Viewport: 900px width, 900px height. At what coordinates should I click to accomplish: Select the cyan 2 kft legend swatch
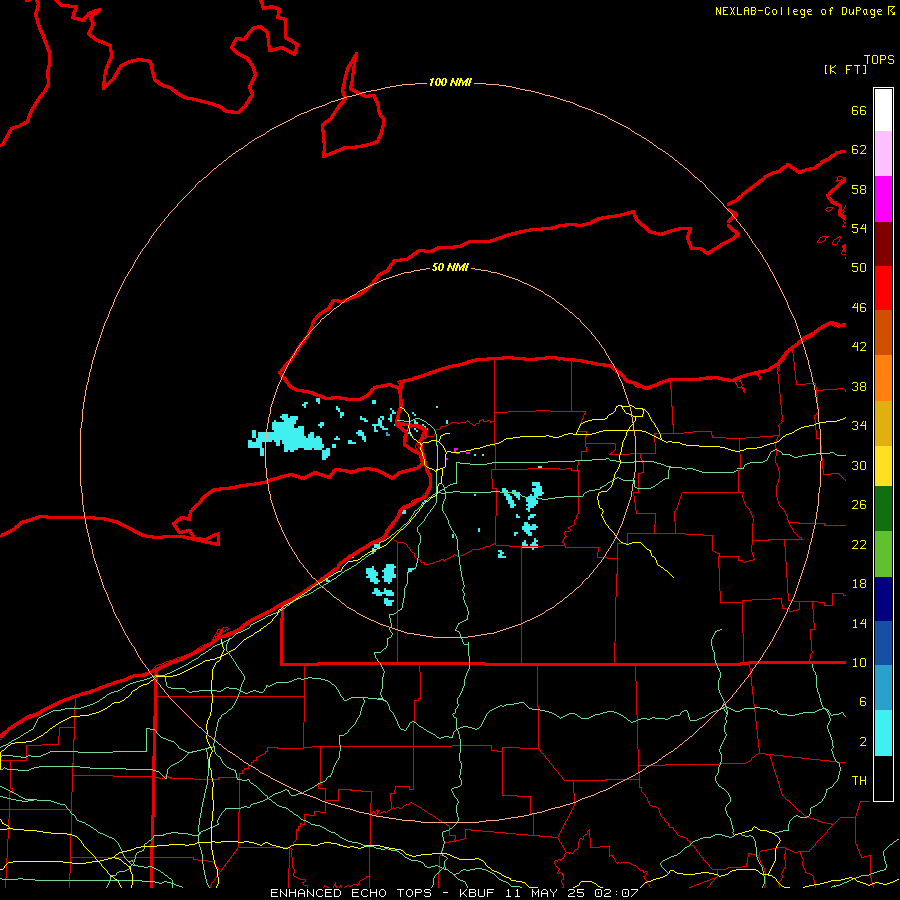point(883,733)
